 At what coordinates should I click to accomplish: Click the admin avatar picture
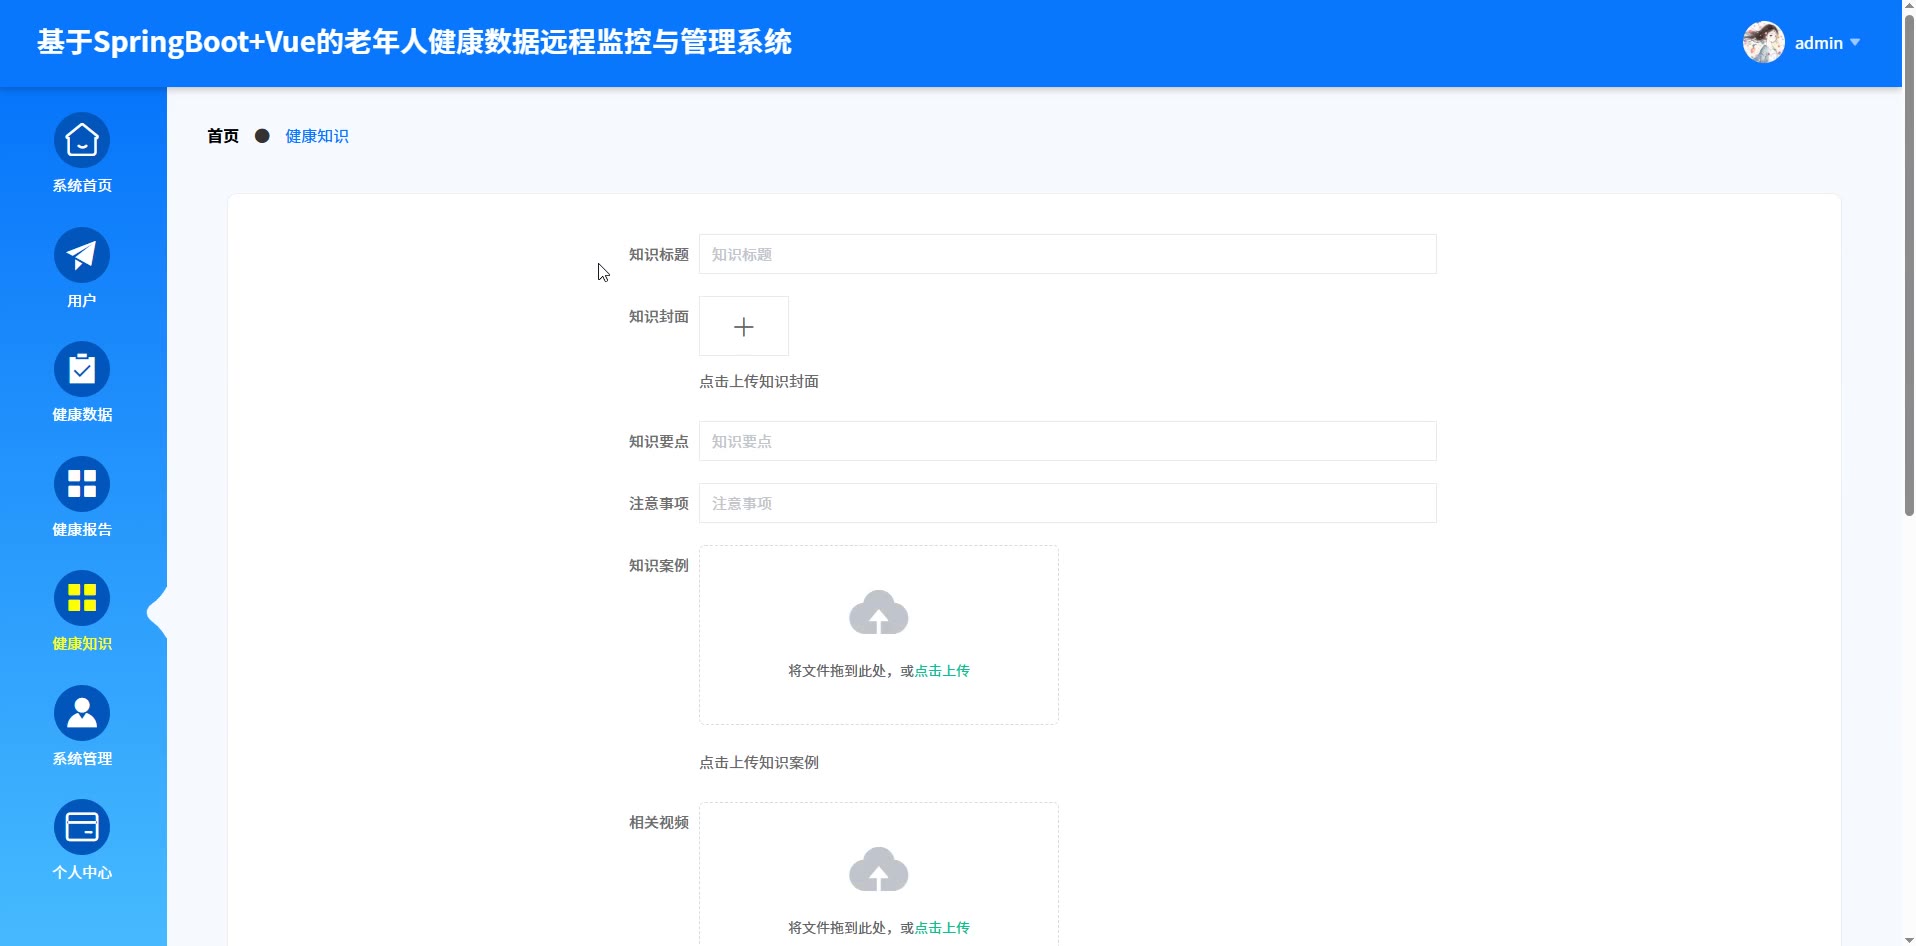pos(1764,42)
